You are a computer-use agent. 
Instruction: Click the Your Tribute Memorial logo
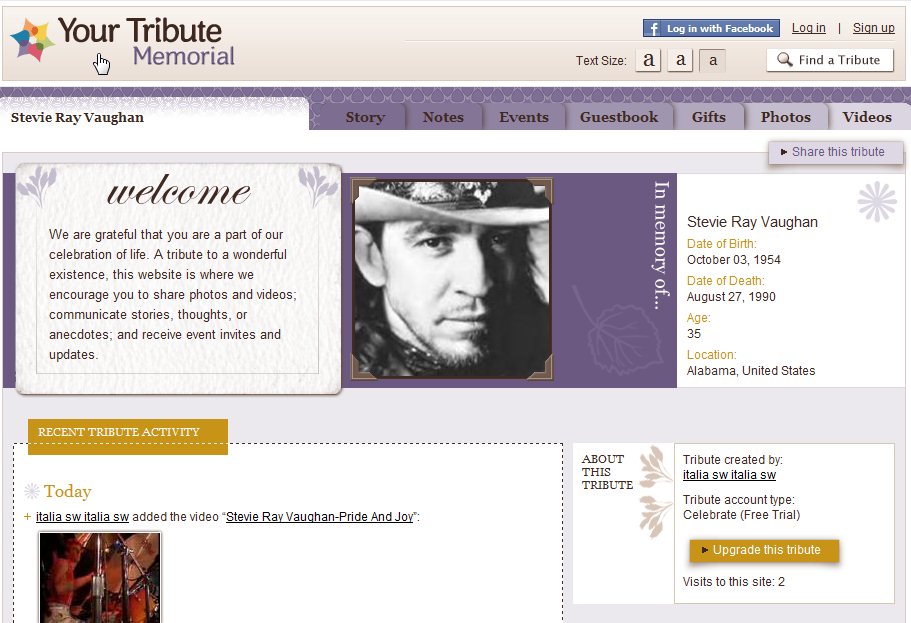pos(123,41)
